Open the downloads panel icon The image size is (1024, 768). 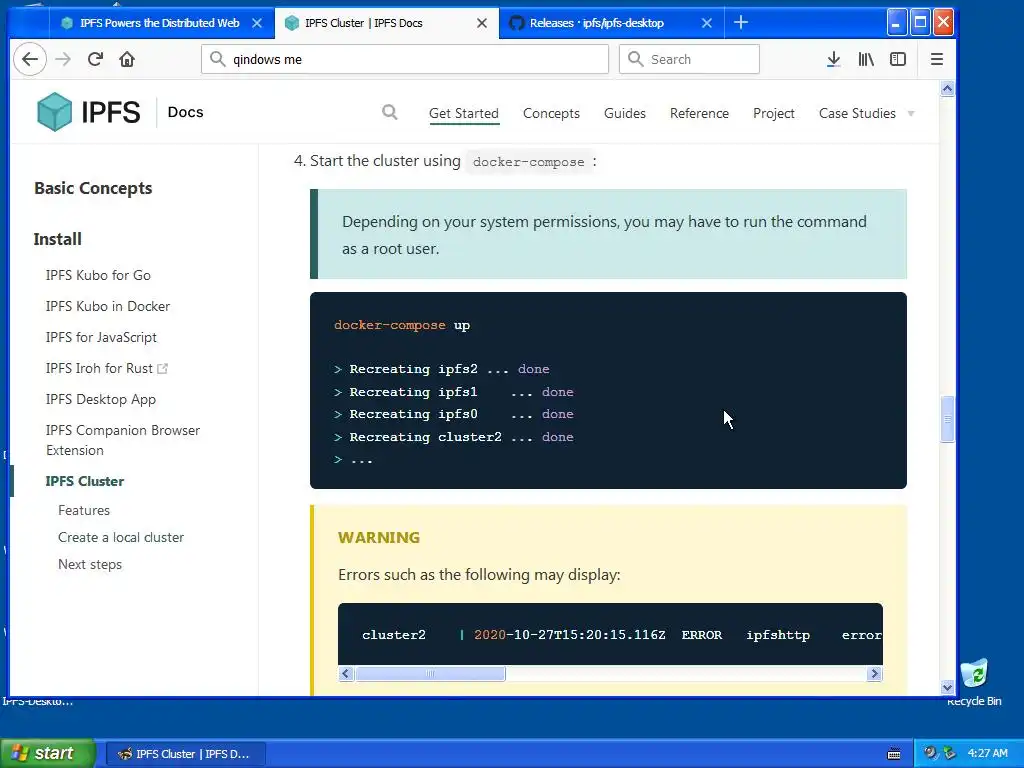(833, 59)
